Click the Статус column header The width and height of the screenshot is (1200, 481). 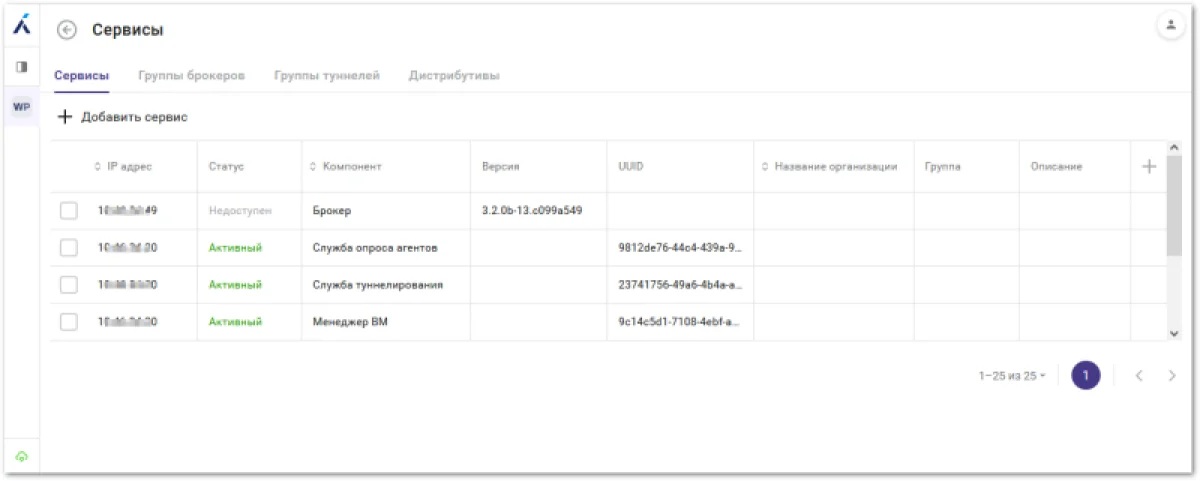[x=226, y=166]
